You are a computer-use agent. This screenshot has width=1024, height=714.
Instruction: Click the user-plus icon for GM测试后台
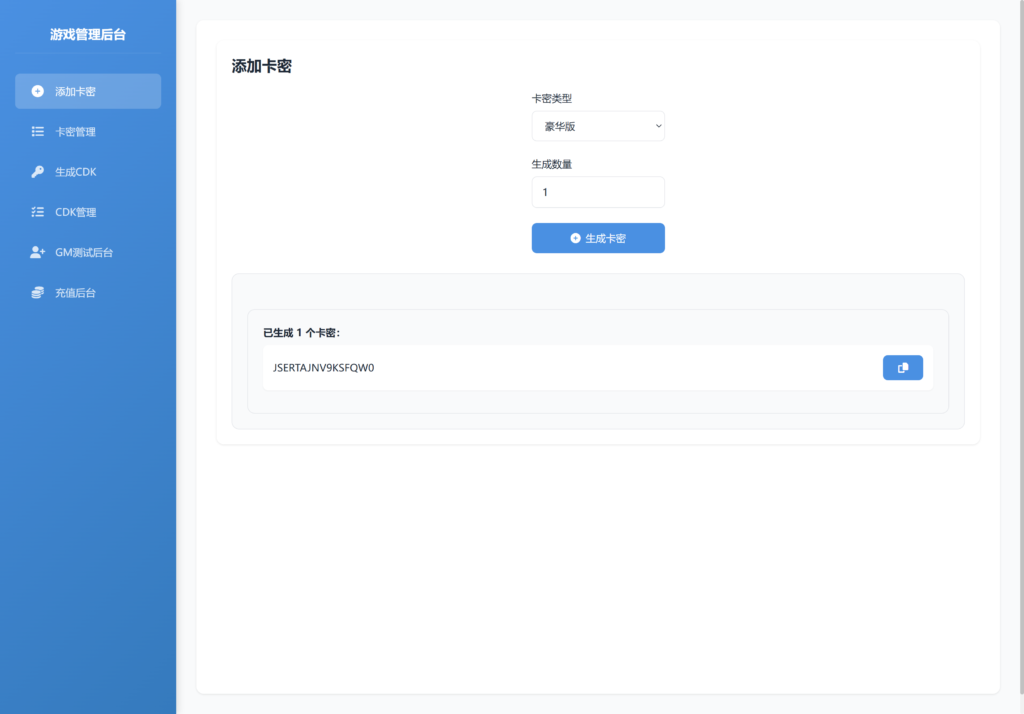tap(38, 253)
